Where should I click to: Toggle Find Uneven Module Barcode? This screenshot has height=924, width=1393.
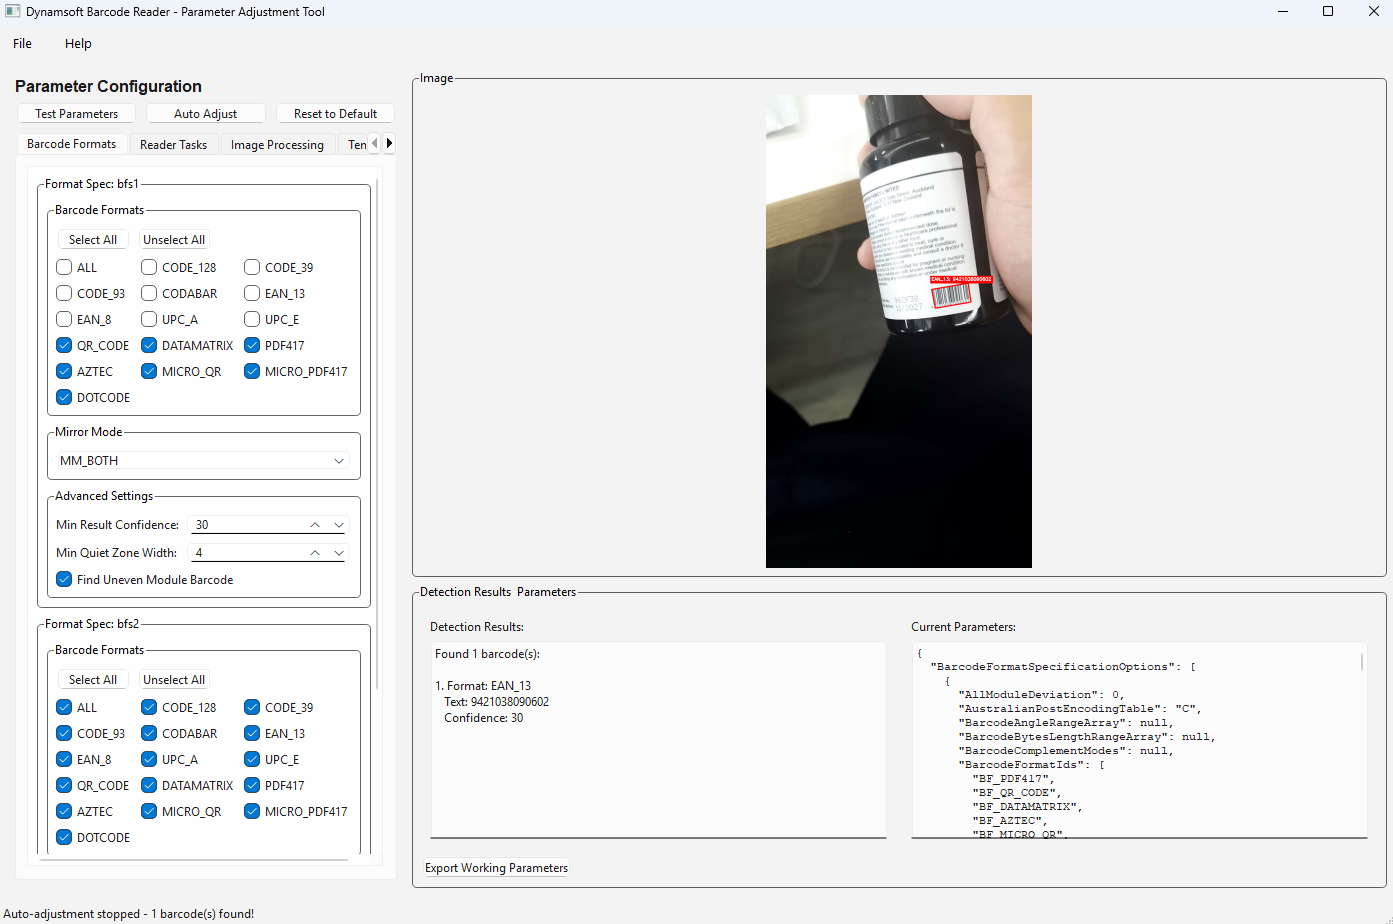point(63,579)
